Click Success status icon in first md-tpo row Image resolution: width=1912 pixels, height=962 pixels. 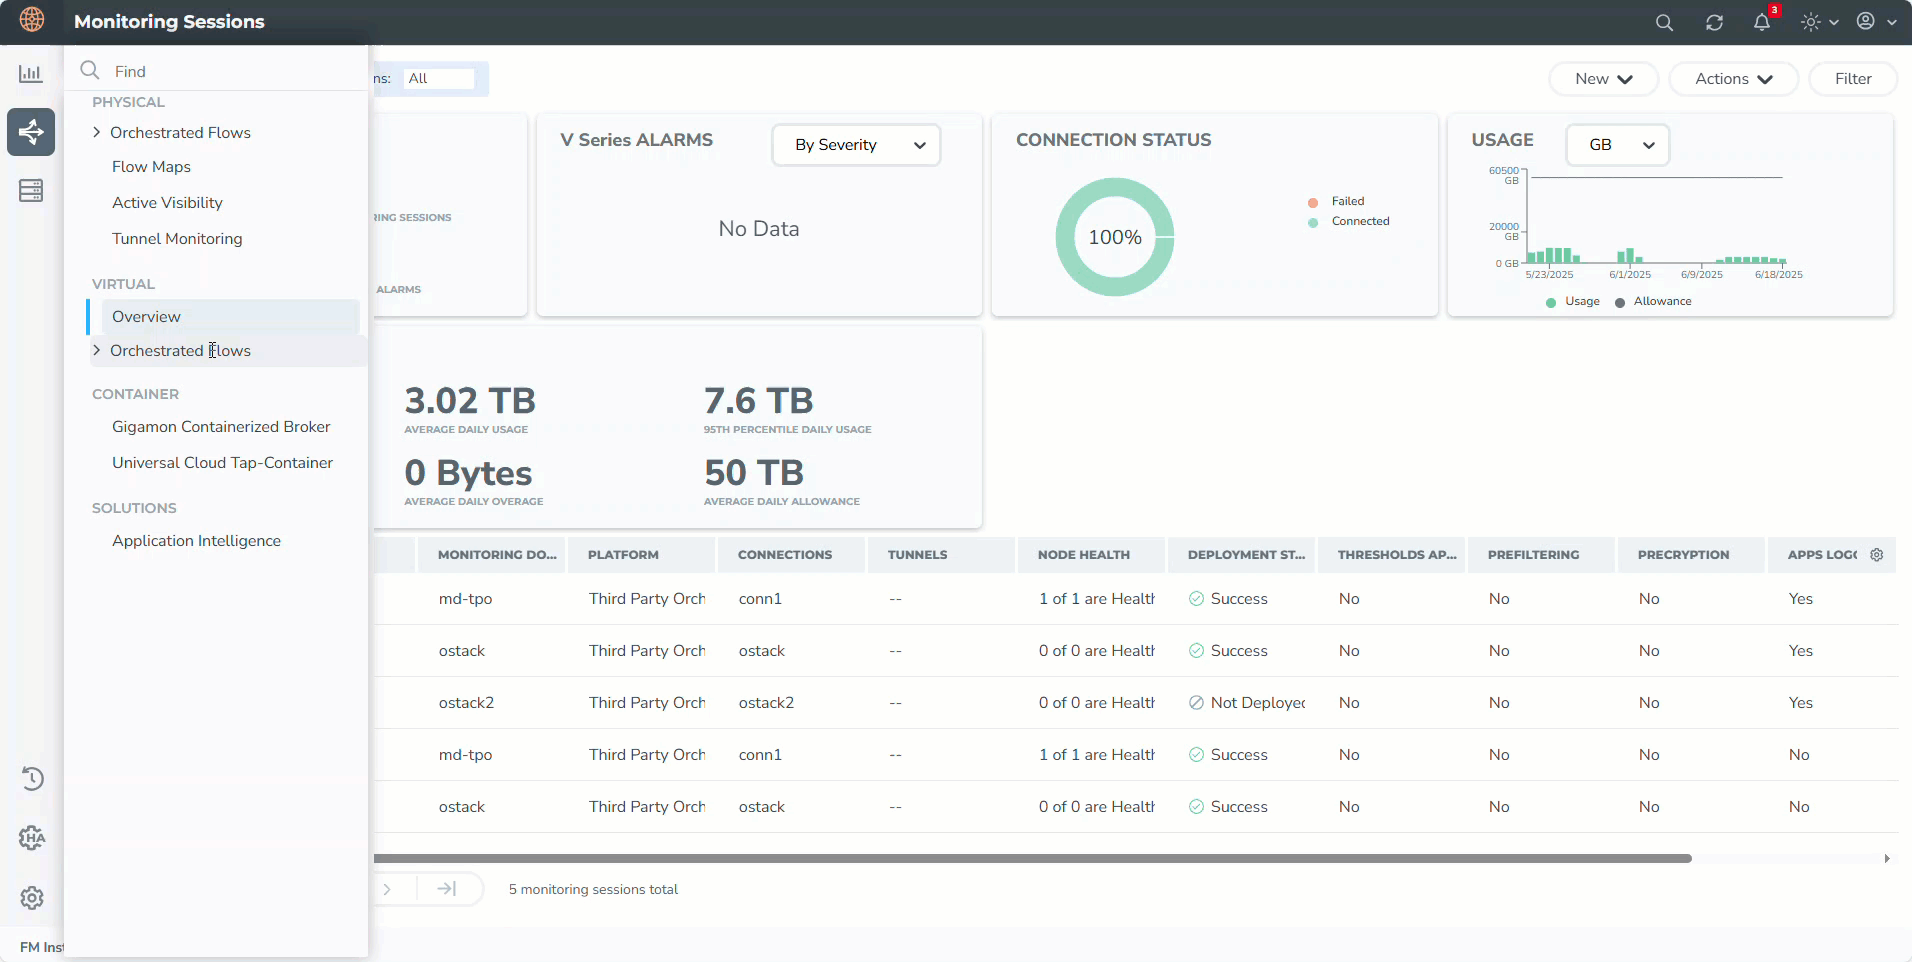(1196, 599)
